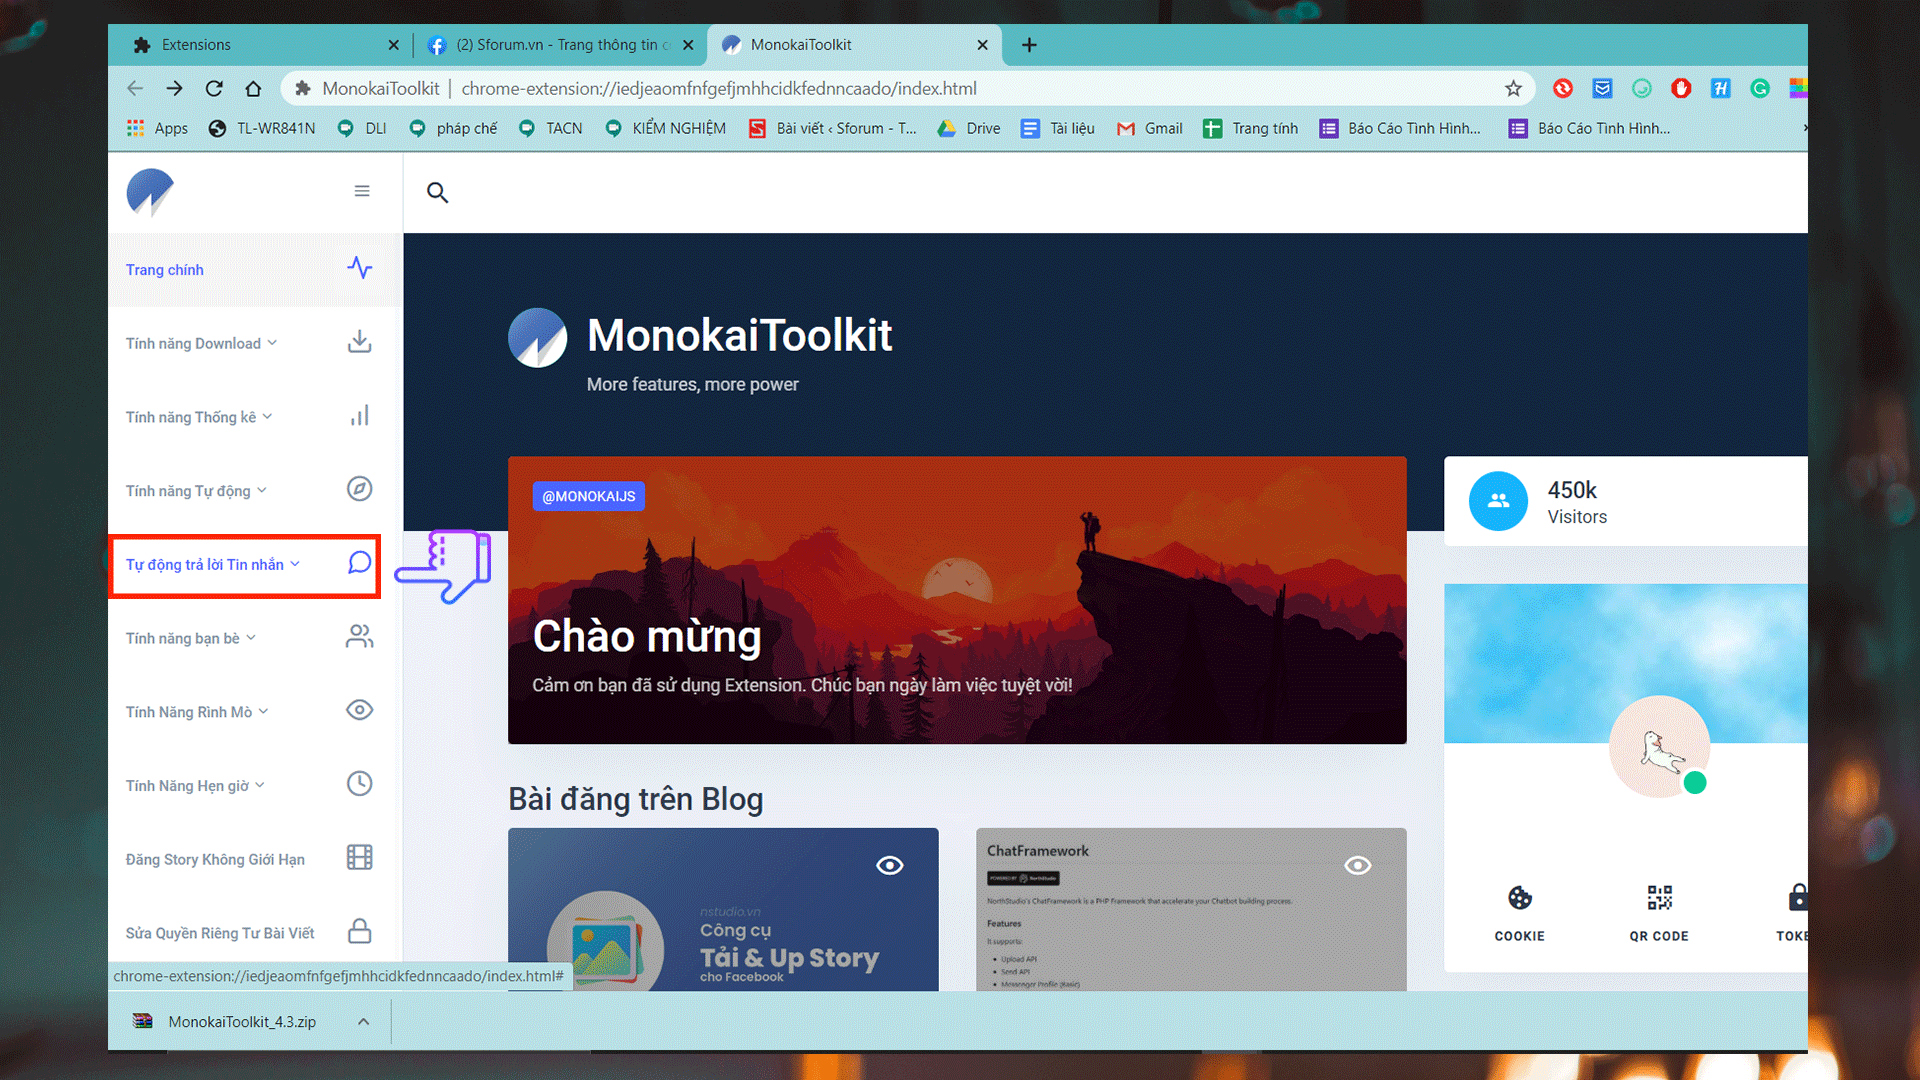
Task: Open the pháp chế bookmark
Action: pos(453,129)
